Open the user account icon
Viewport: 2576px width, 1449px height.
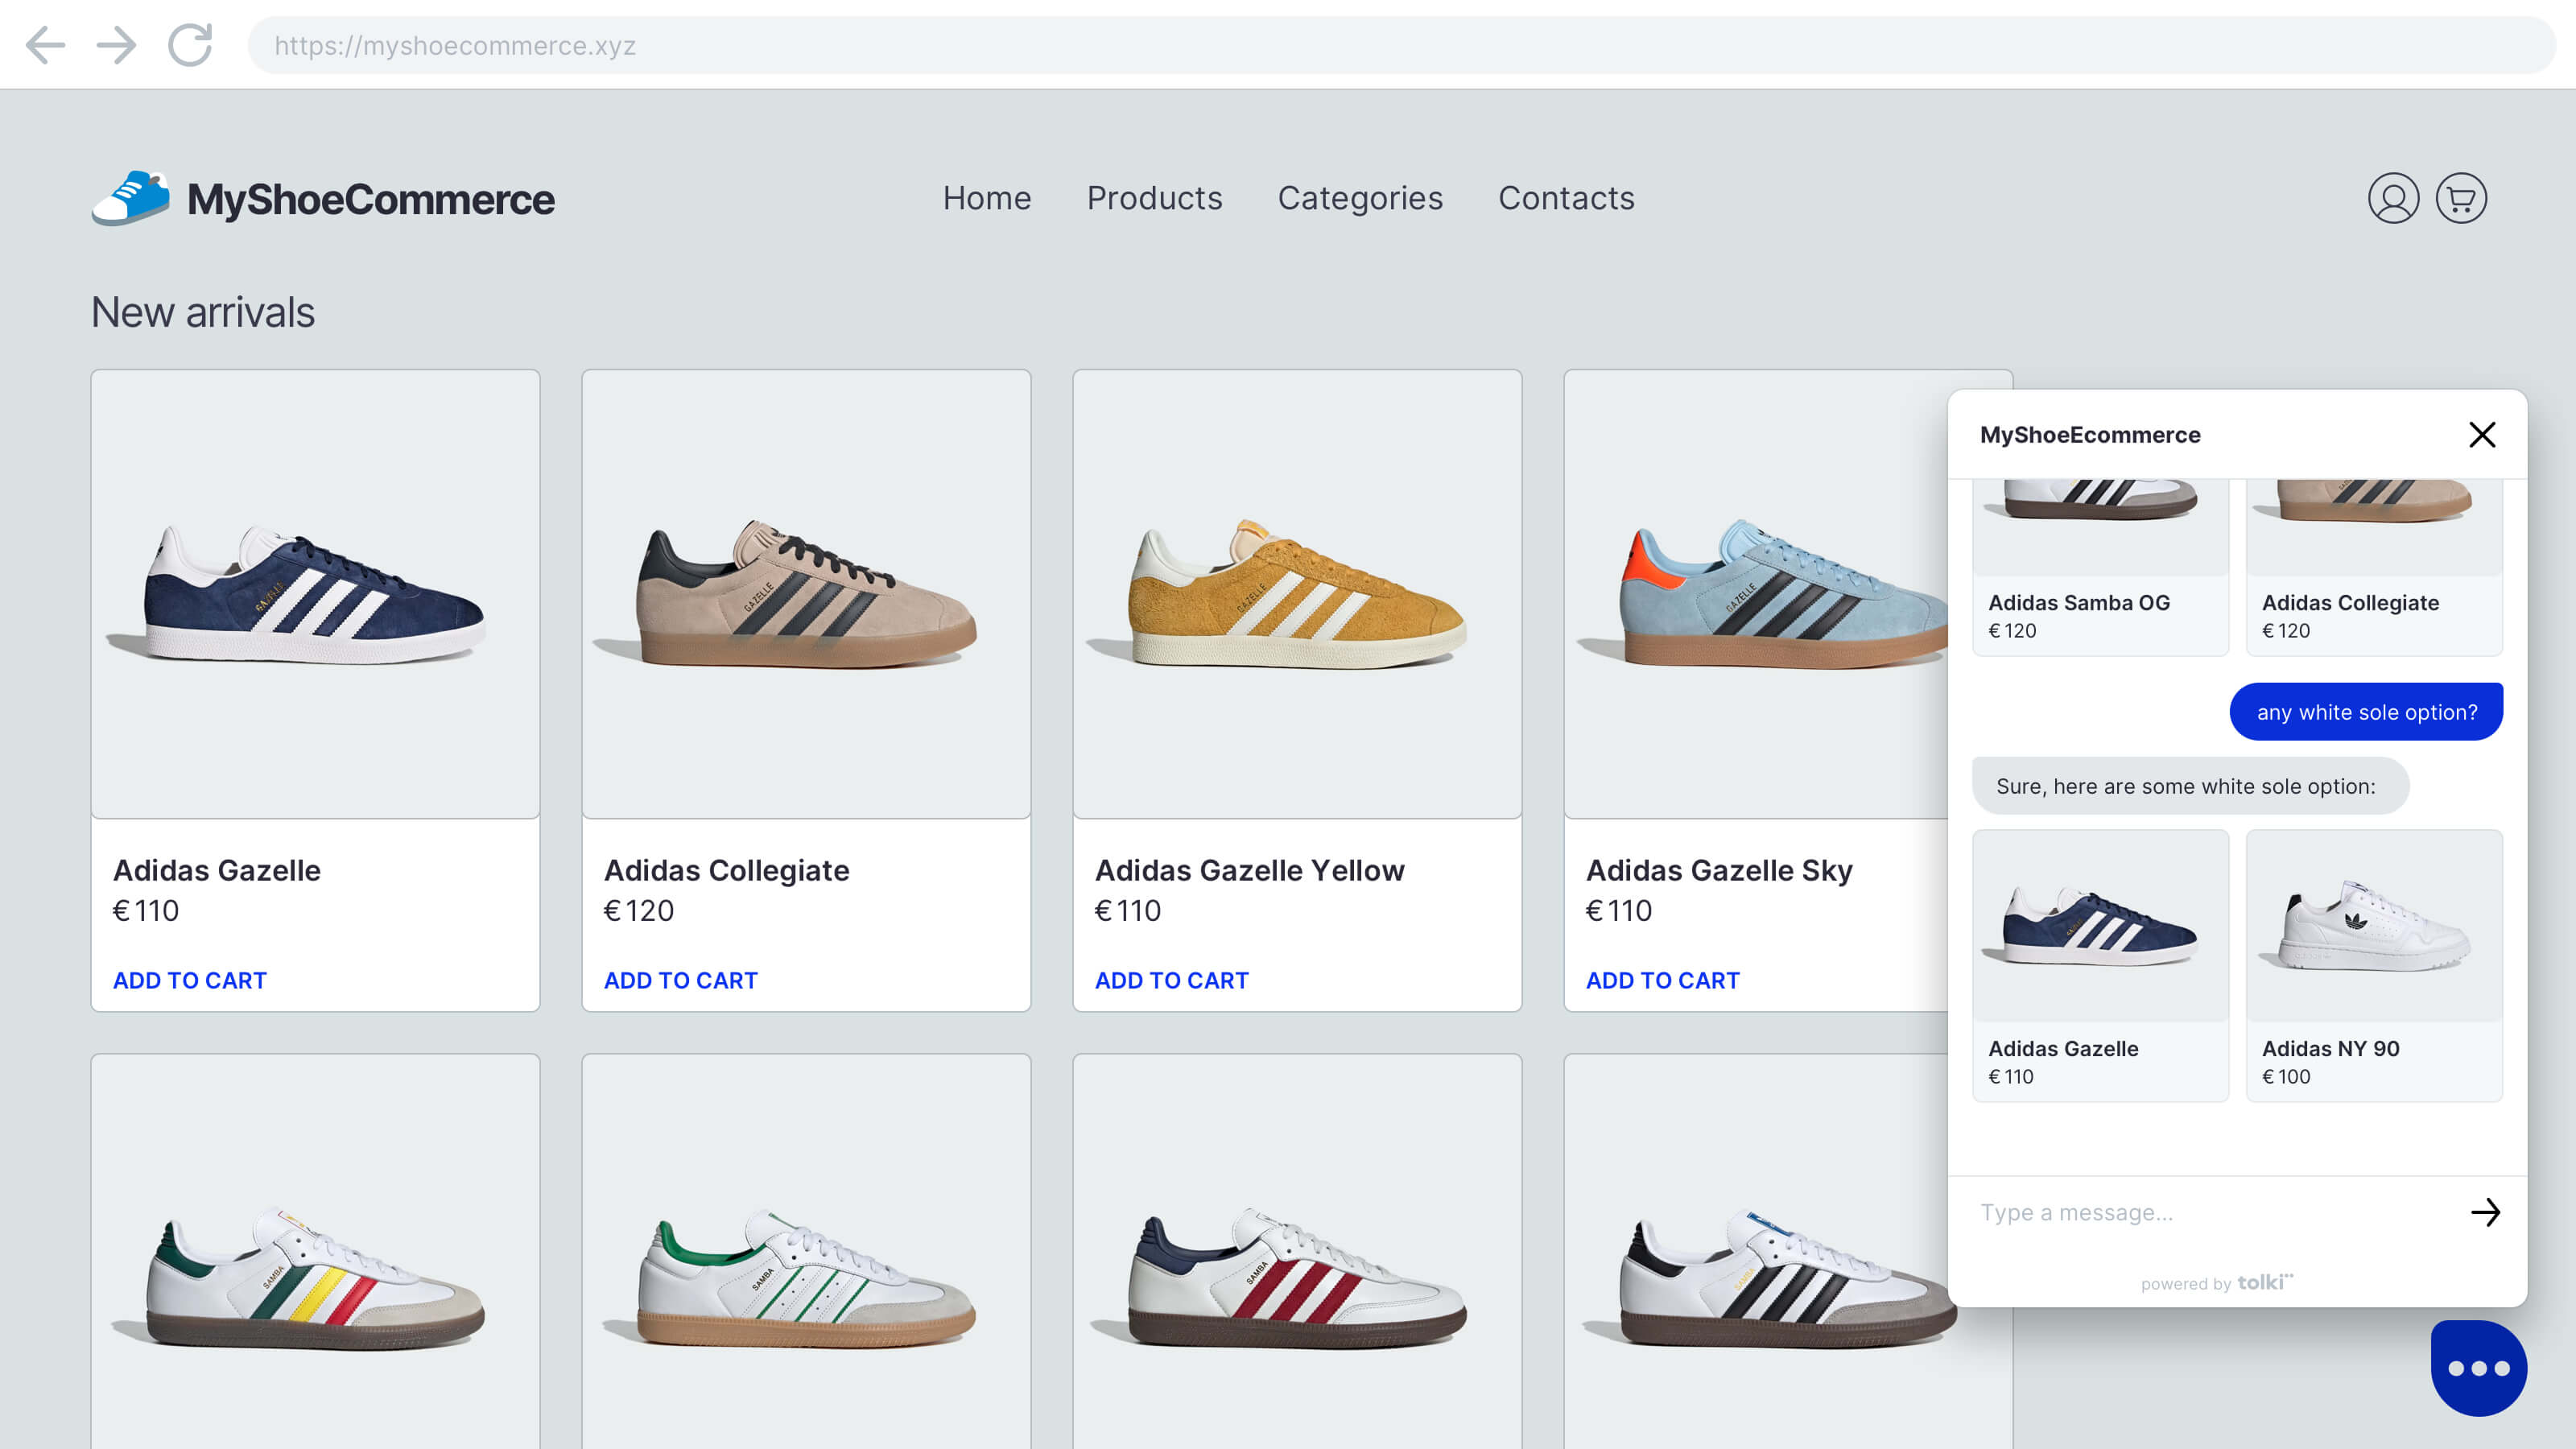click(2393, 198)
